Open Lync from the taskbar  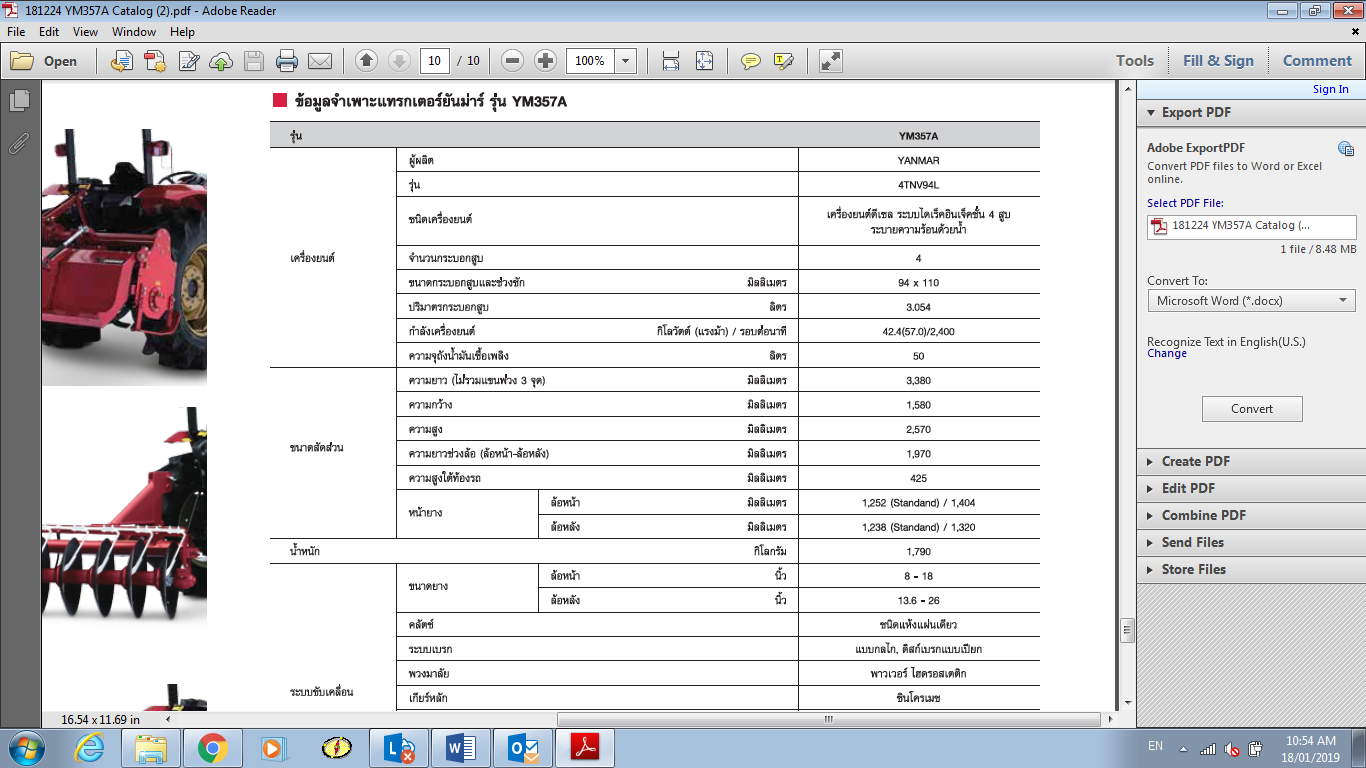(x=398, y=748)
